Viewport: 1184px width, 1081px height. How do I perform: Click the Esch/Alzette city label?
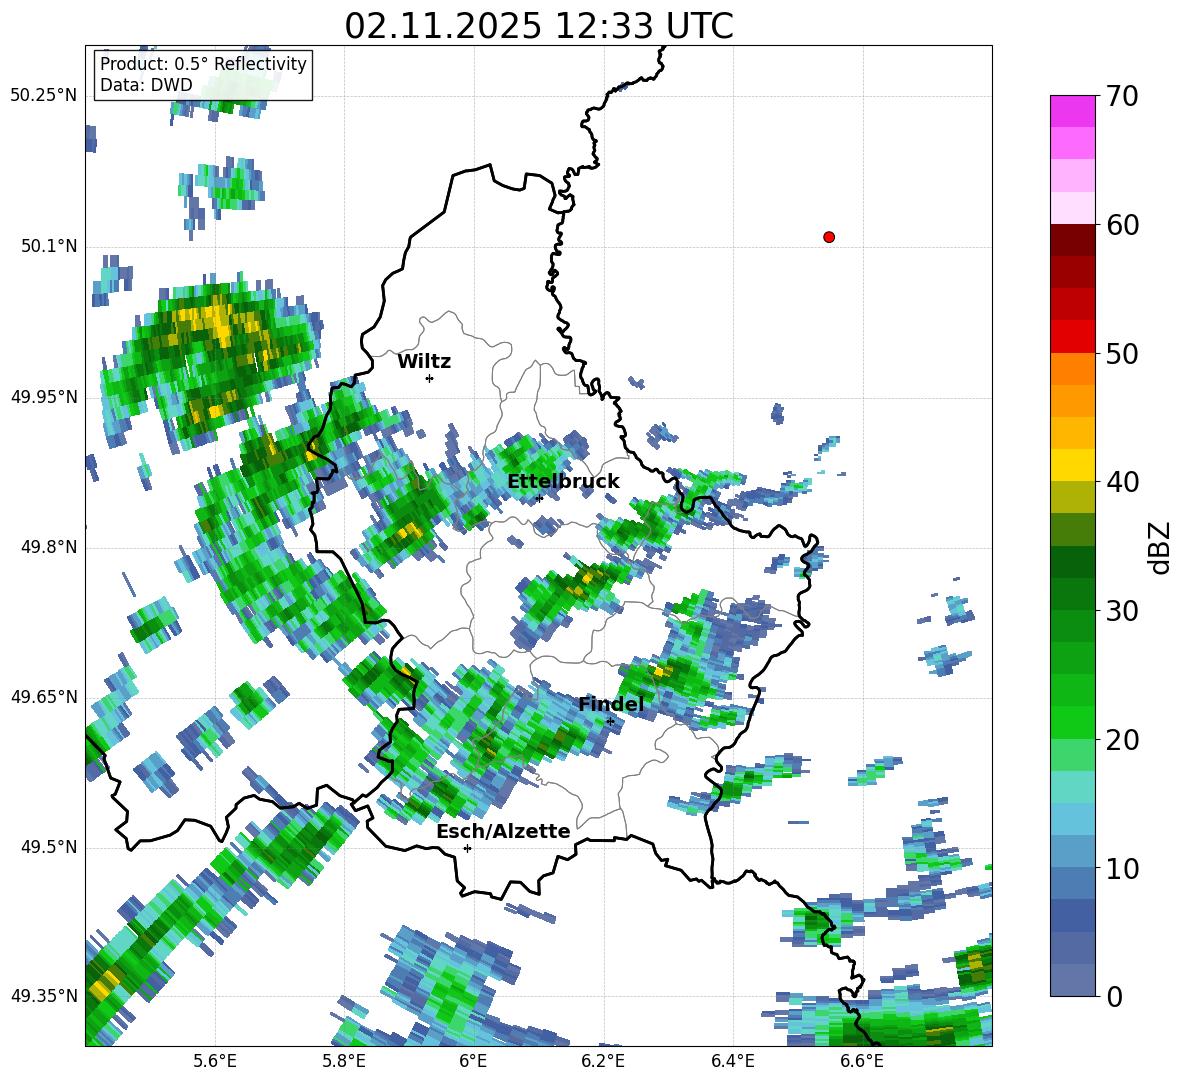(504, 831)
